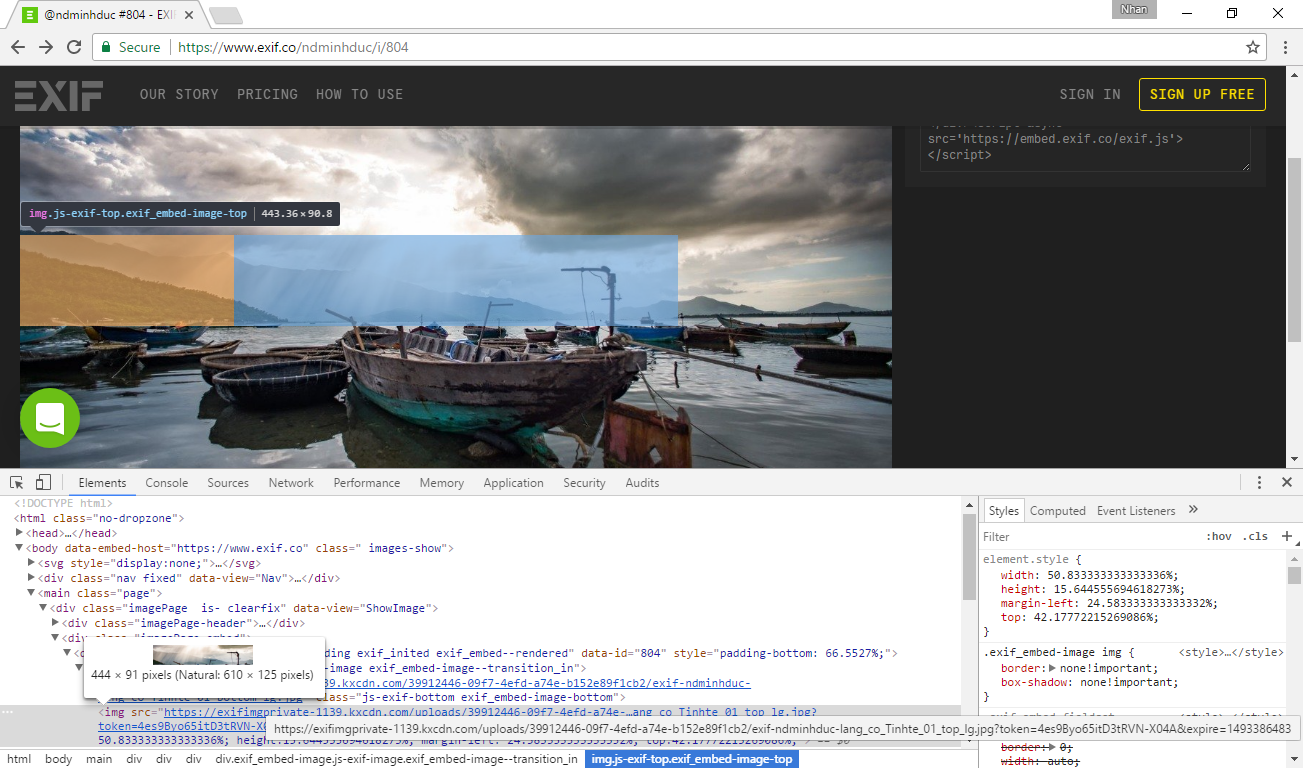The height and width of the screenshot is (768, 1303).
Task: Collapse the body element node
Action: (x=19, y=548)
